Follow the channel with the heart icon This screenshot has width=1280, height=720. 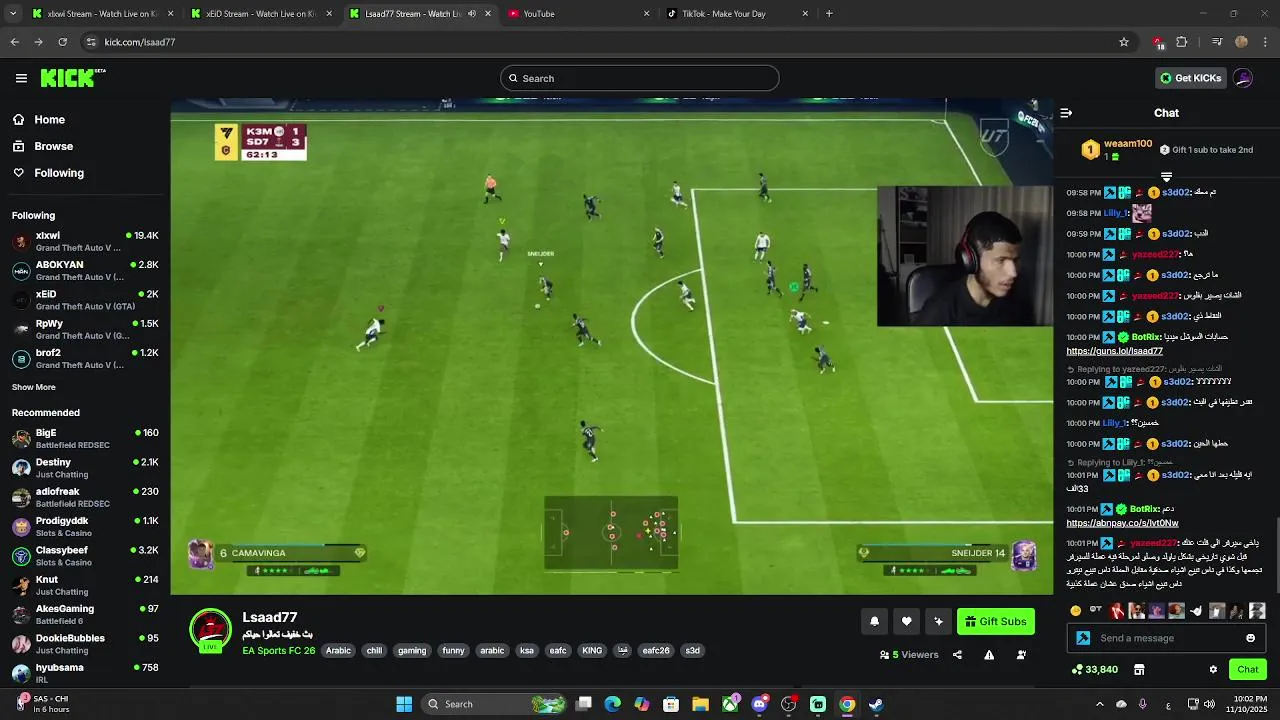pyautogui.click(x=906, y=621)
